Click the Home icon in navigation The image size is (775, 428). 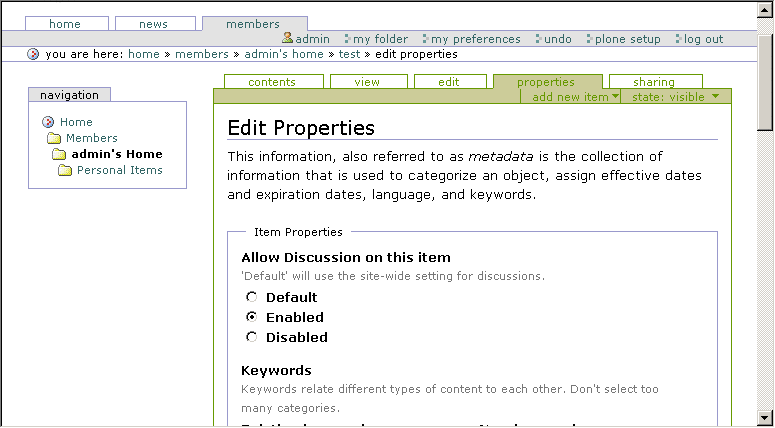(48, 122)
